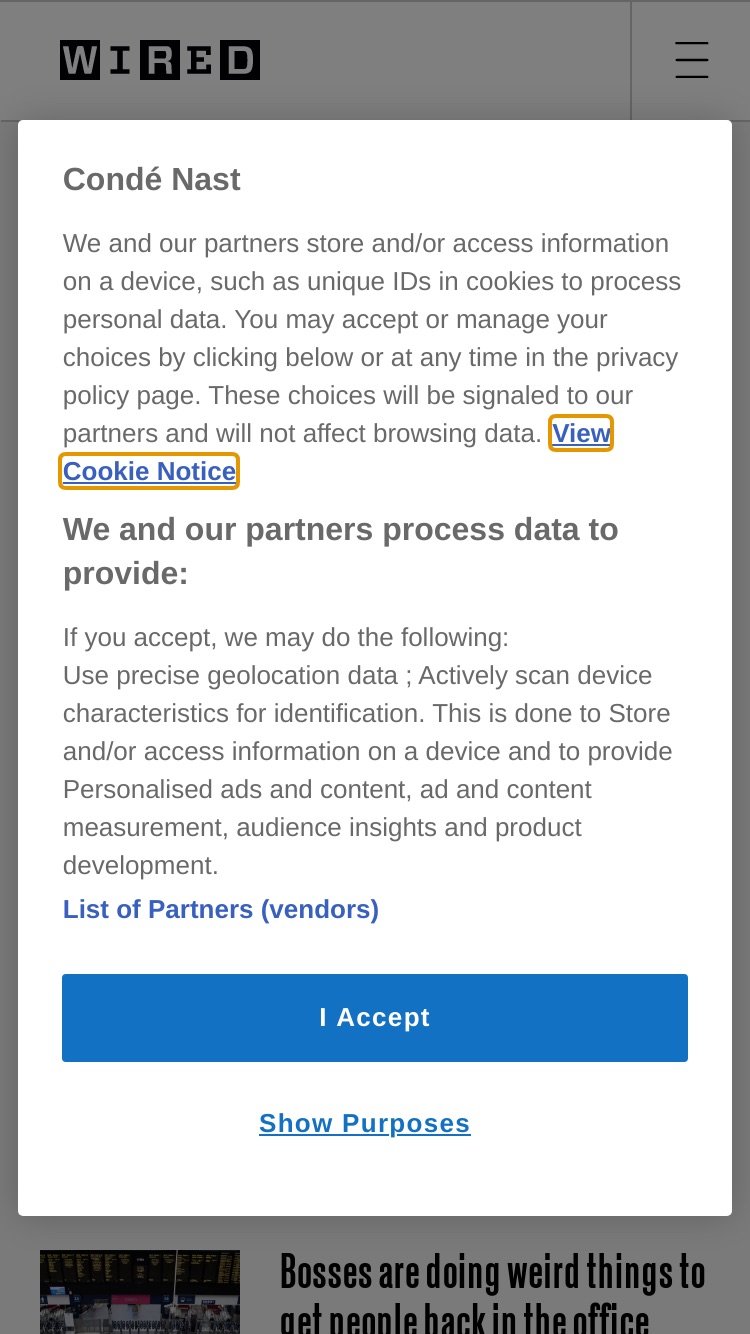Click the 'View' link text
Screen dimensions: 750x1334
[x=581, y=433]
